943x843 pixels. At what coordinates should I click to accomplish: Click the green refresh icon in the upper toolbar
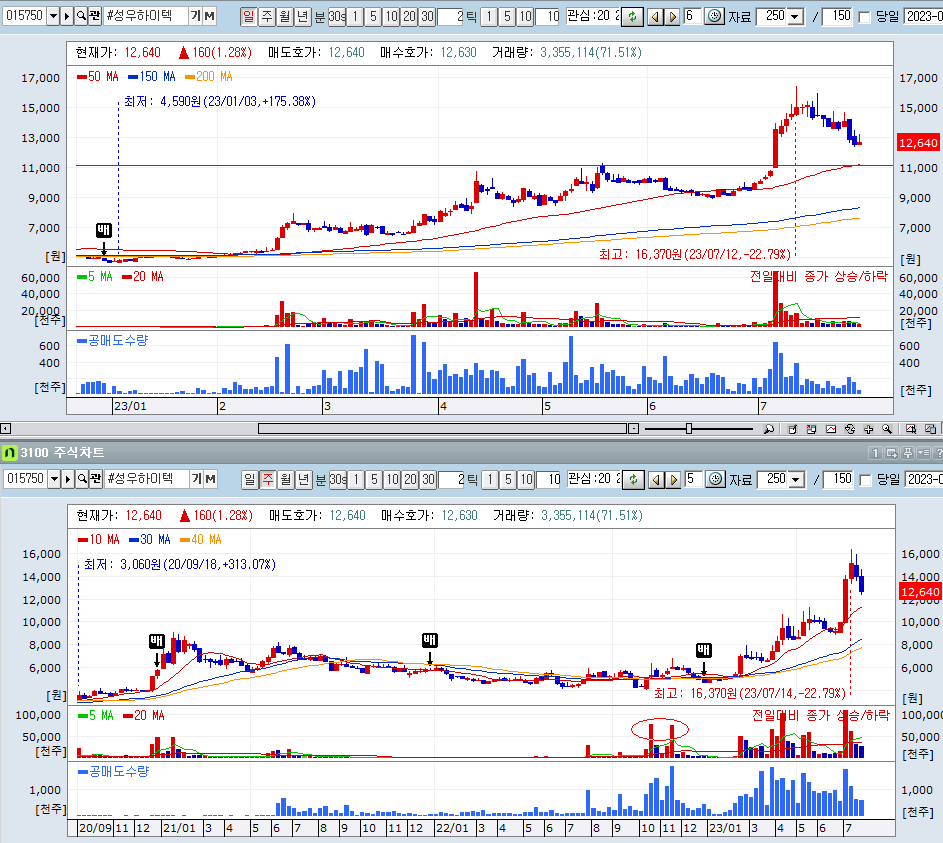[x=631, y=17]
